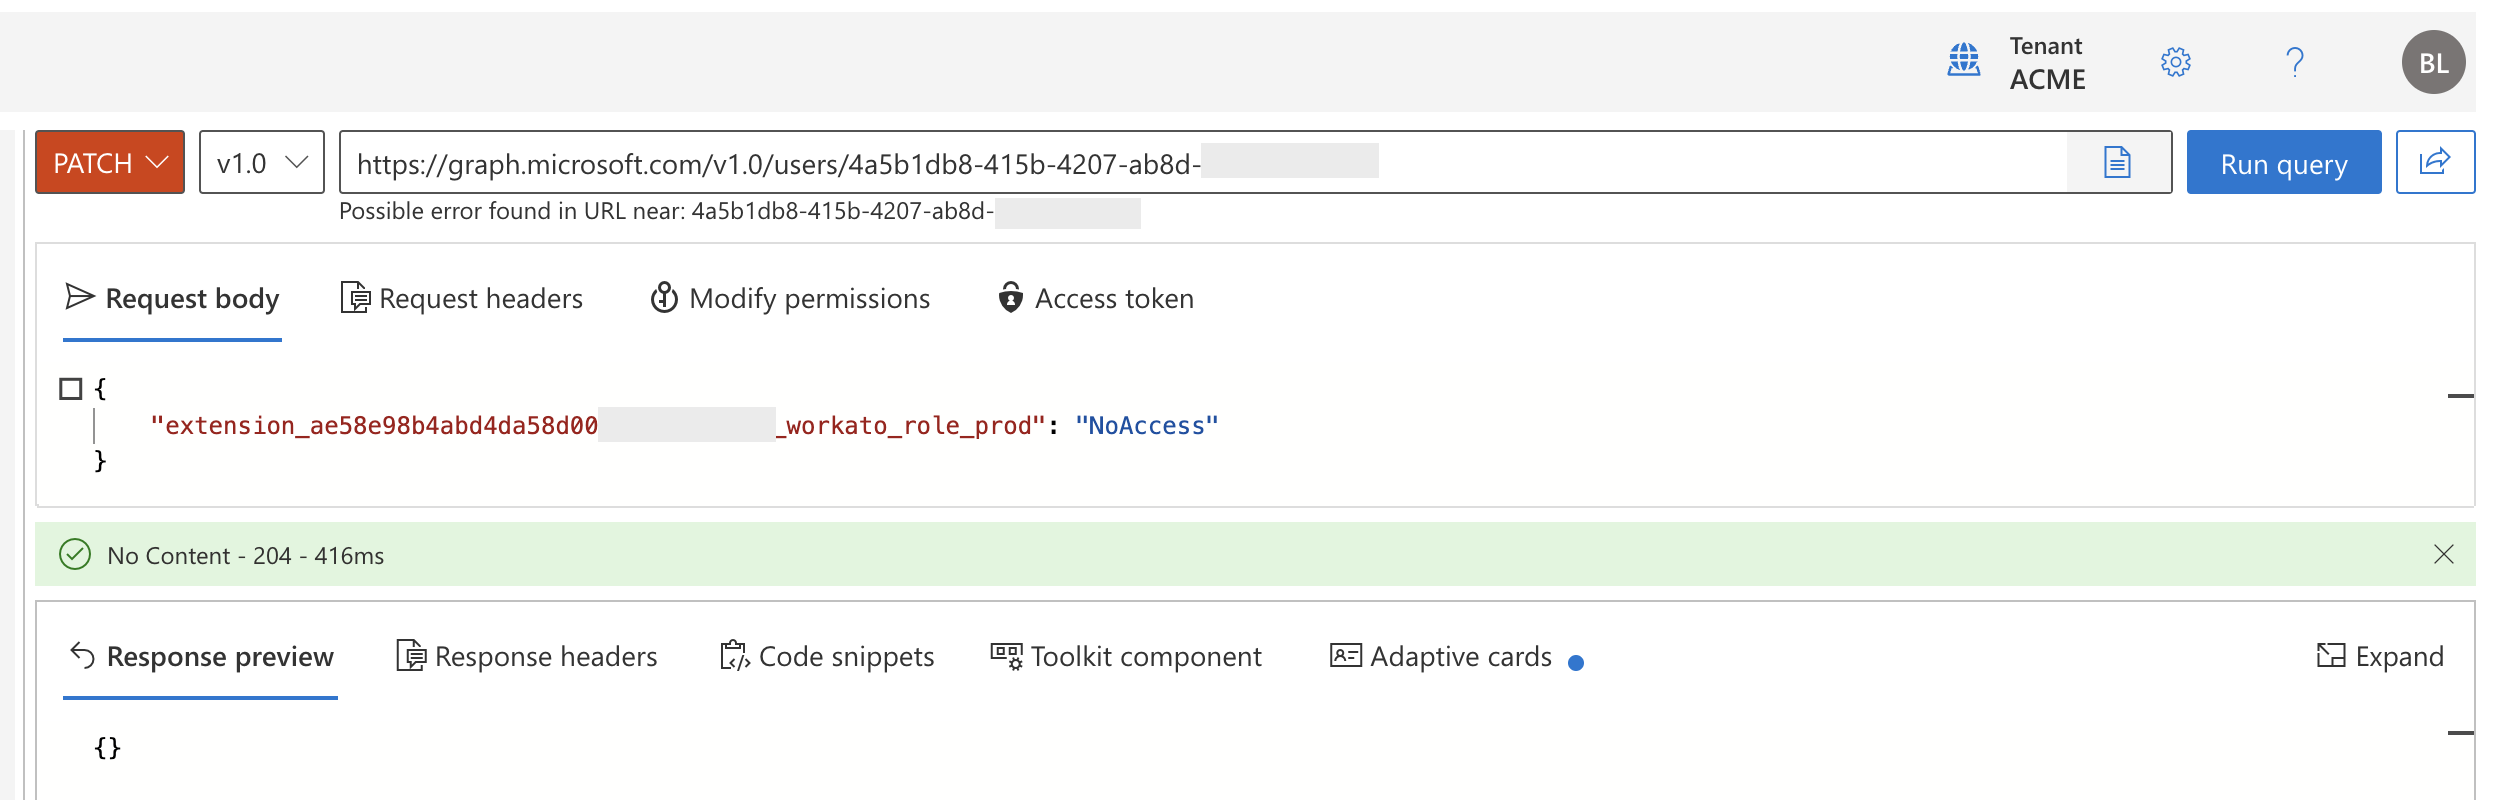Click the "No Content - 204 - 416ms" status text

pyautogui.click(x=246, y=556)
